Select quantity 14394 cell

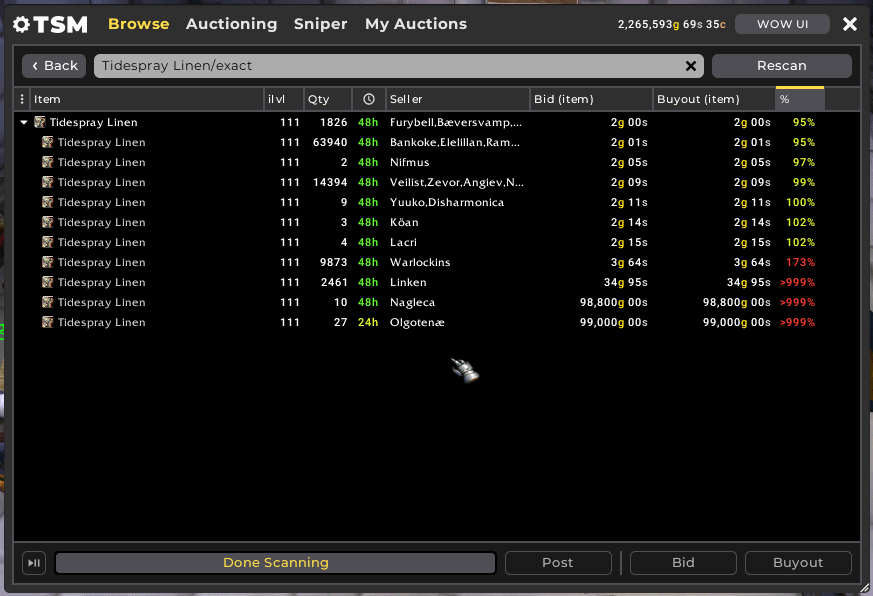[x=330, y=182]
